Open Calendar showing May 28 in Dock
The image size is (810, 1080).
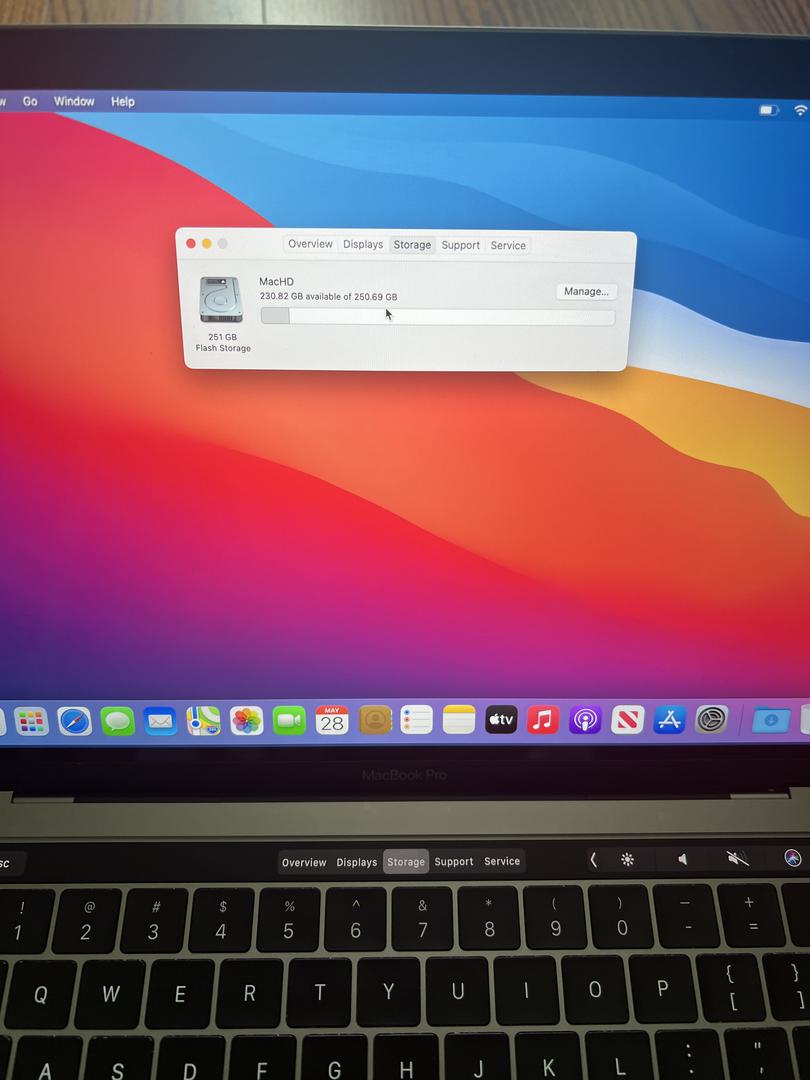[x=332, y=720]
